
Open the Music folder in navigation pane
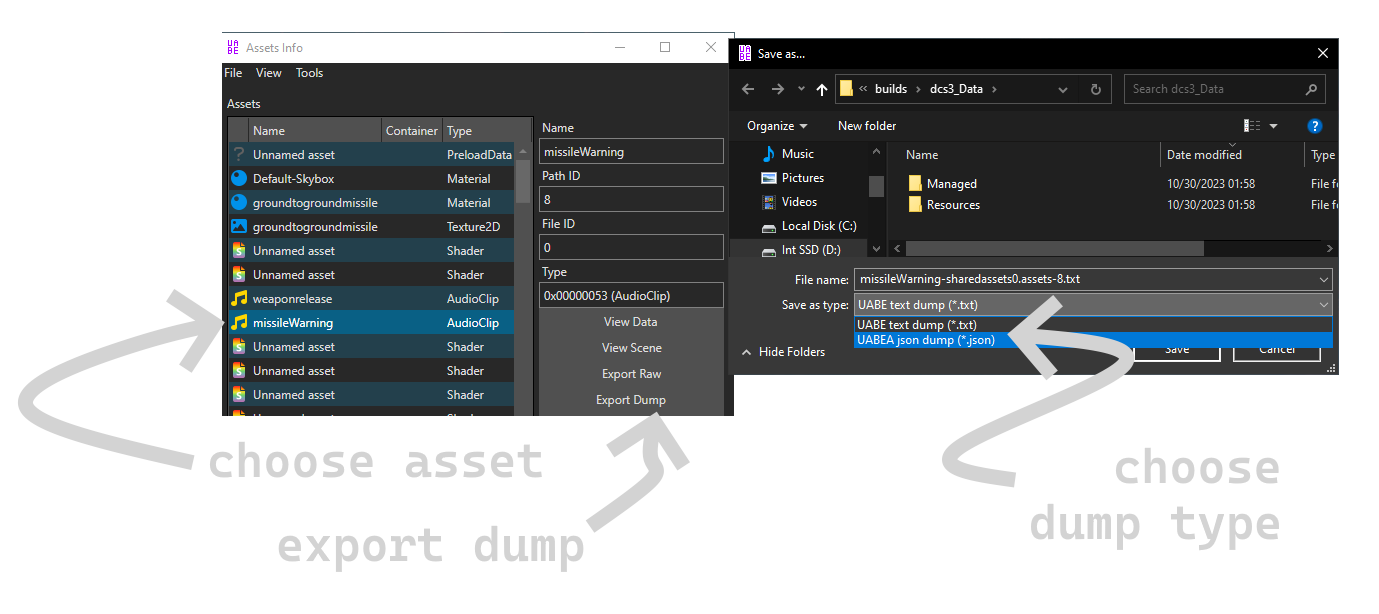pos(797,154)
